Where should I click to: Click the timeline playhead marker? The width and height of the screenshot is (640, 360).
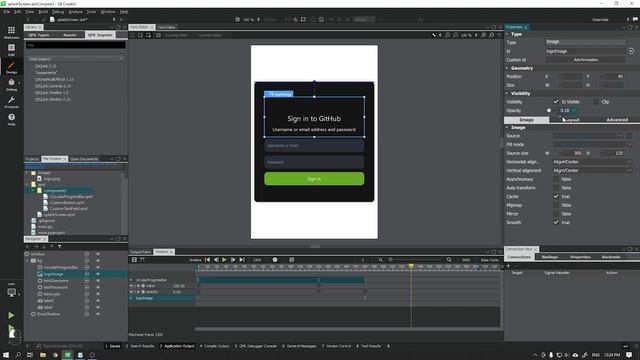pos(411,266)
